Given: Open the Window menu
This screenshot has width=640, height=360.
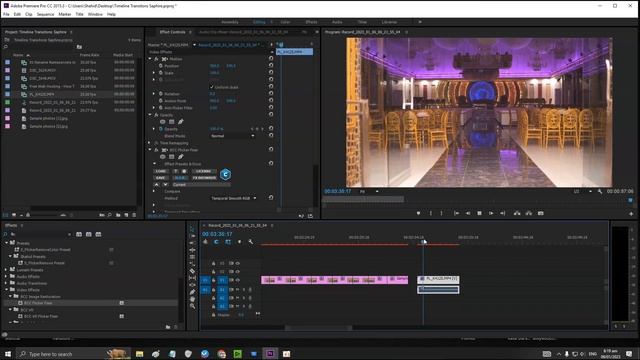Looking at the screenshot, I should tap(95, 14).
